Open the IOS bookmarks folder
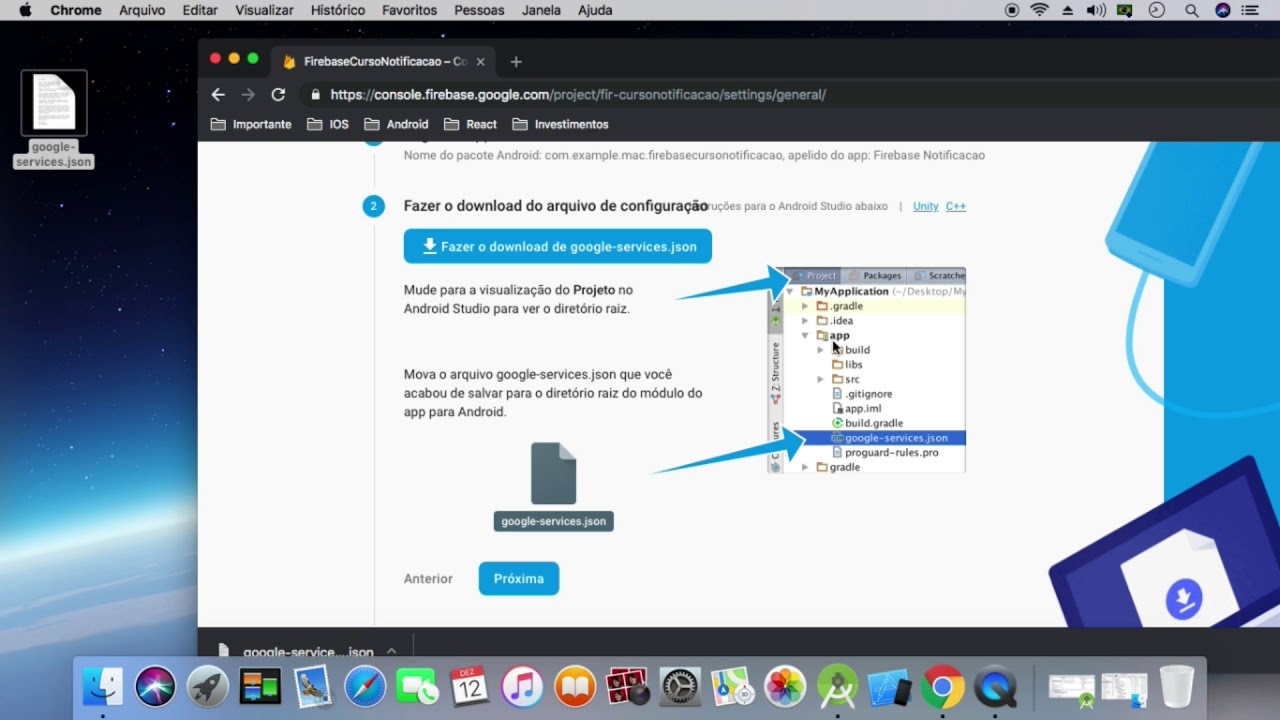This screenshot has height=720, width=1280. (328, 124)
